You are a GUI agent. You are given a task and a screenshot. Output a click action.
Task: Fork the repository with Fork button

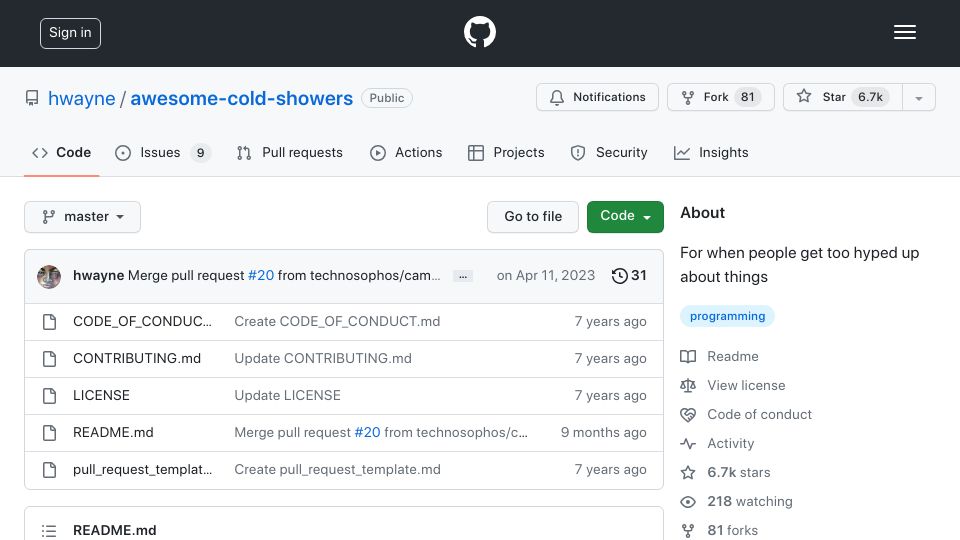(x=721, y=97)
